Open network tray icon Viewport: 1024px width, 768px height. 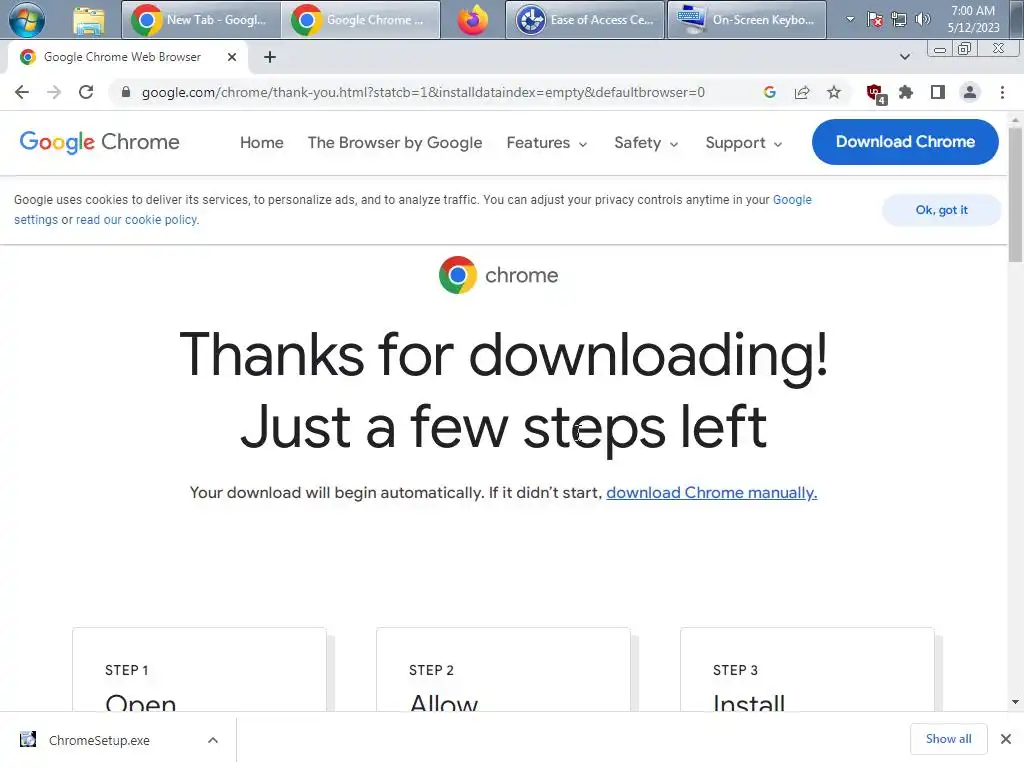pos(899,20)
